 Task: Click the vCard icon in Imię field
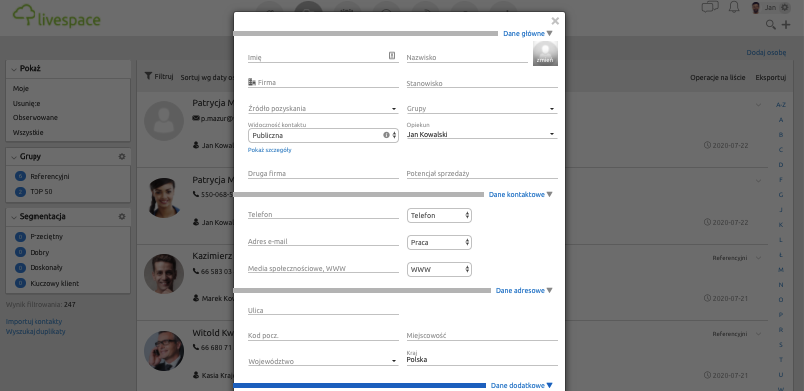pos(392,55)
